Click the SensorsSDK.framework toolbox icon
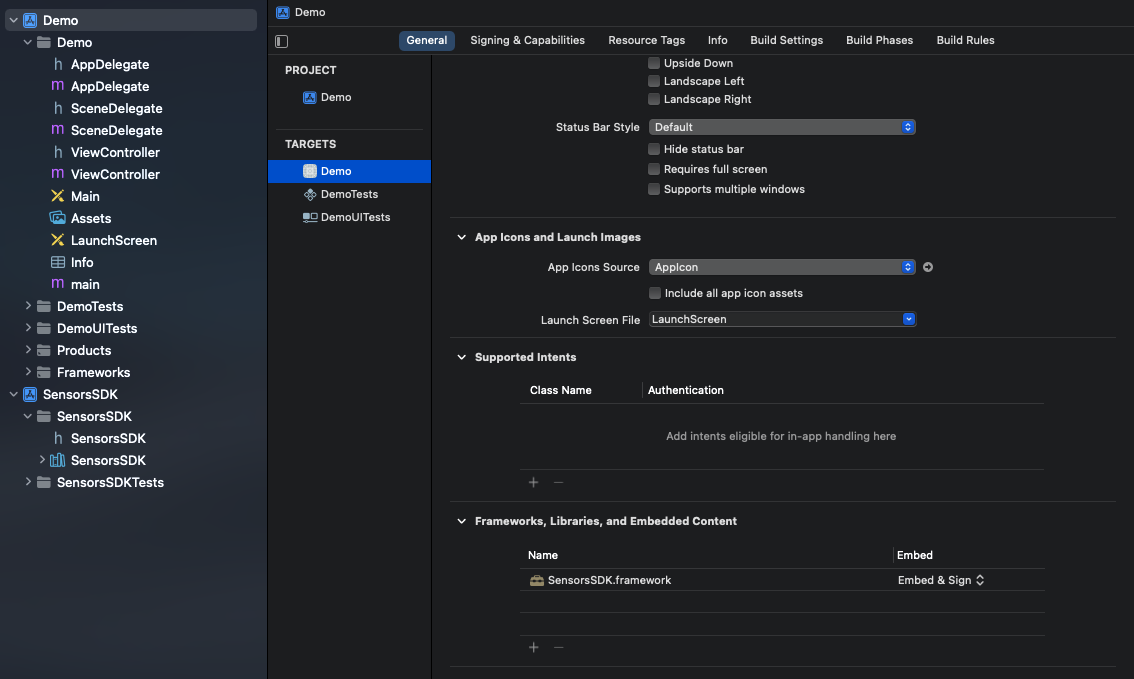1134x679 pixels. coord(537,580)
